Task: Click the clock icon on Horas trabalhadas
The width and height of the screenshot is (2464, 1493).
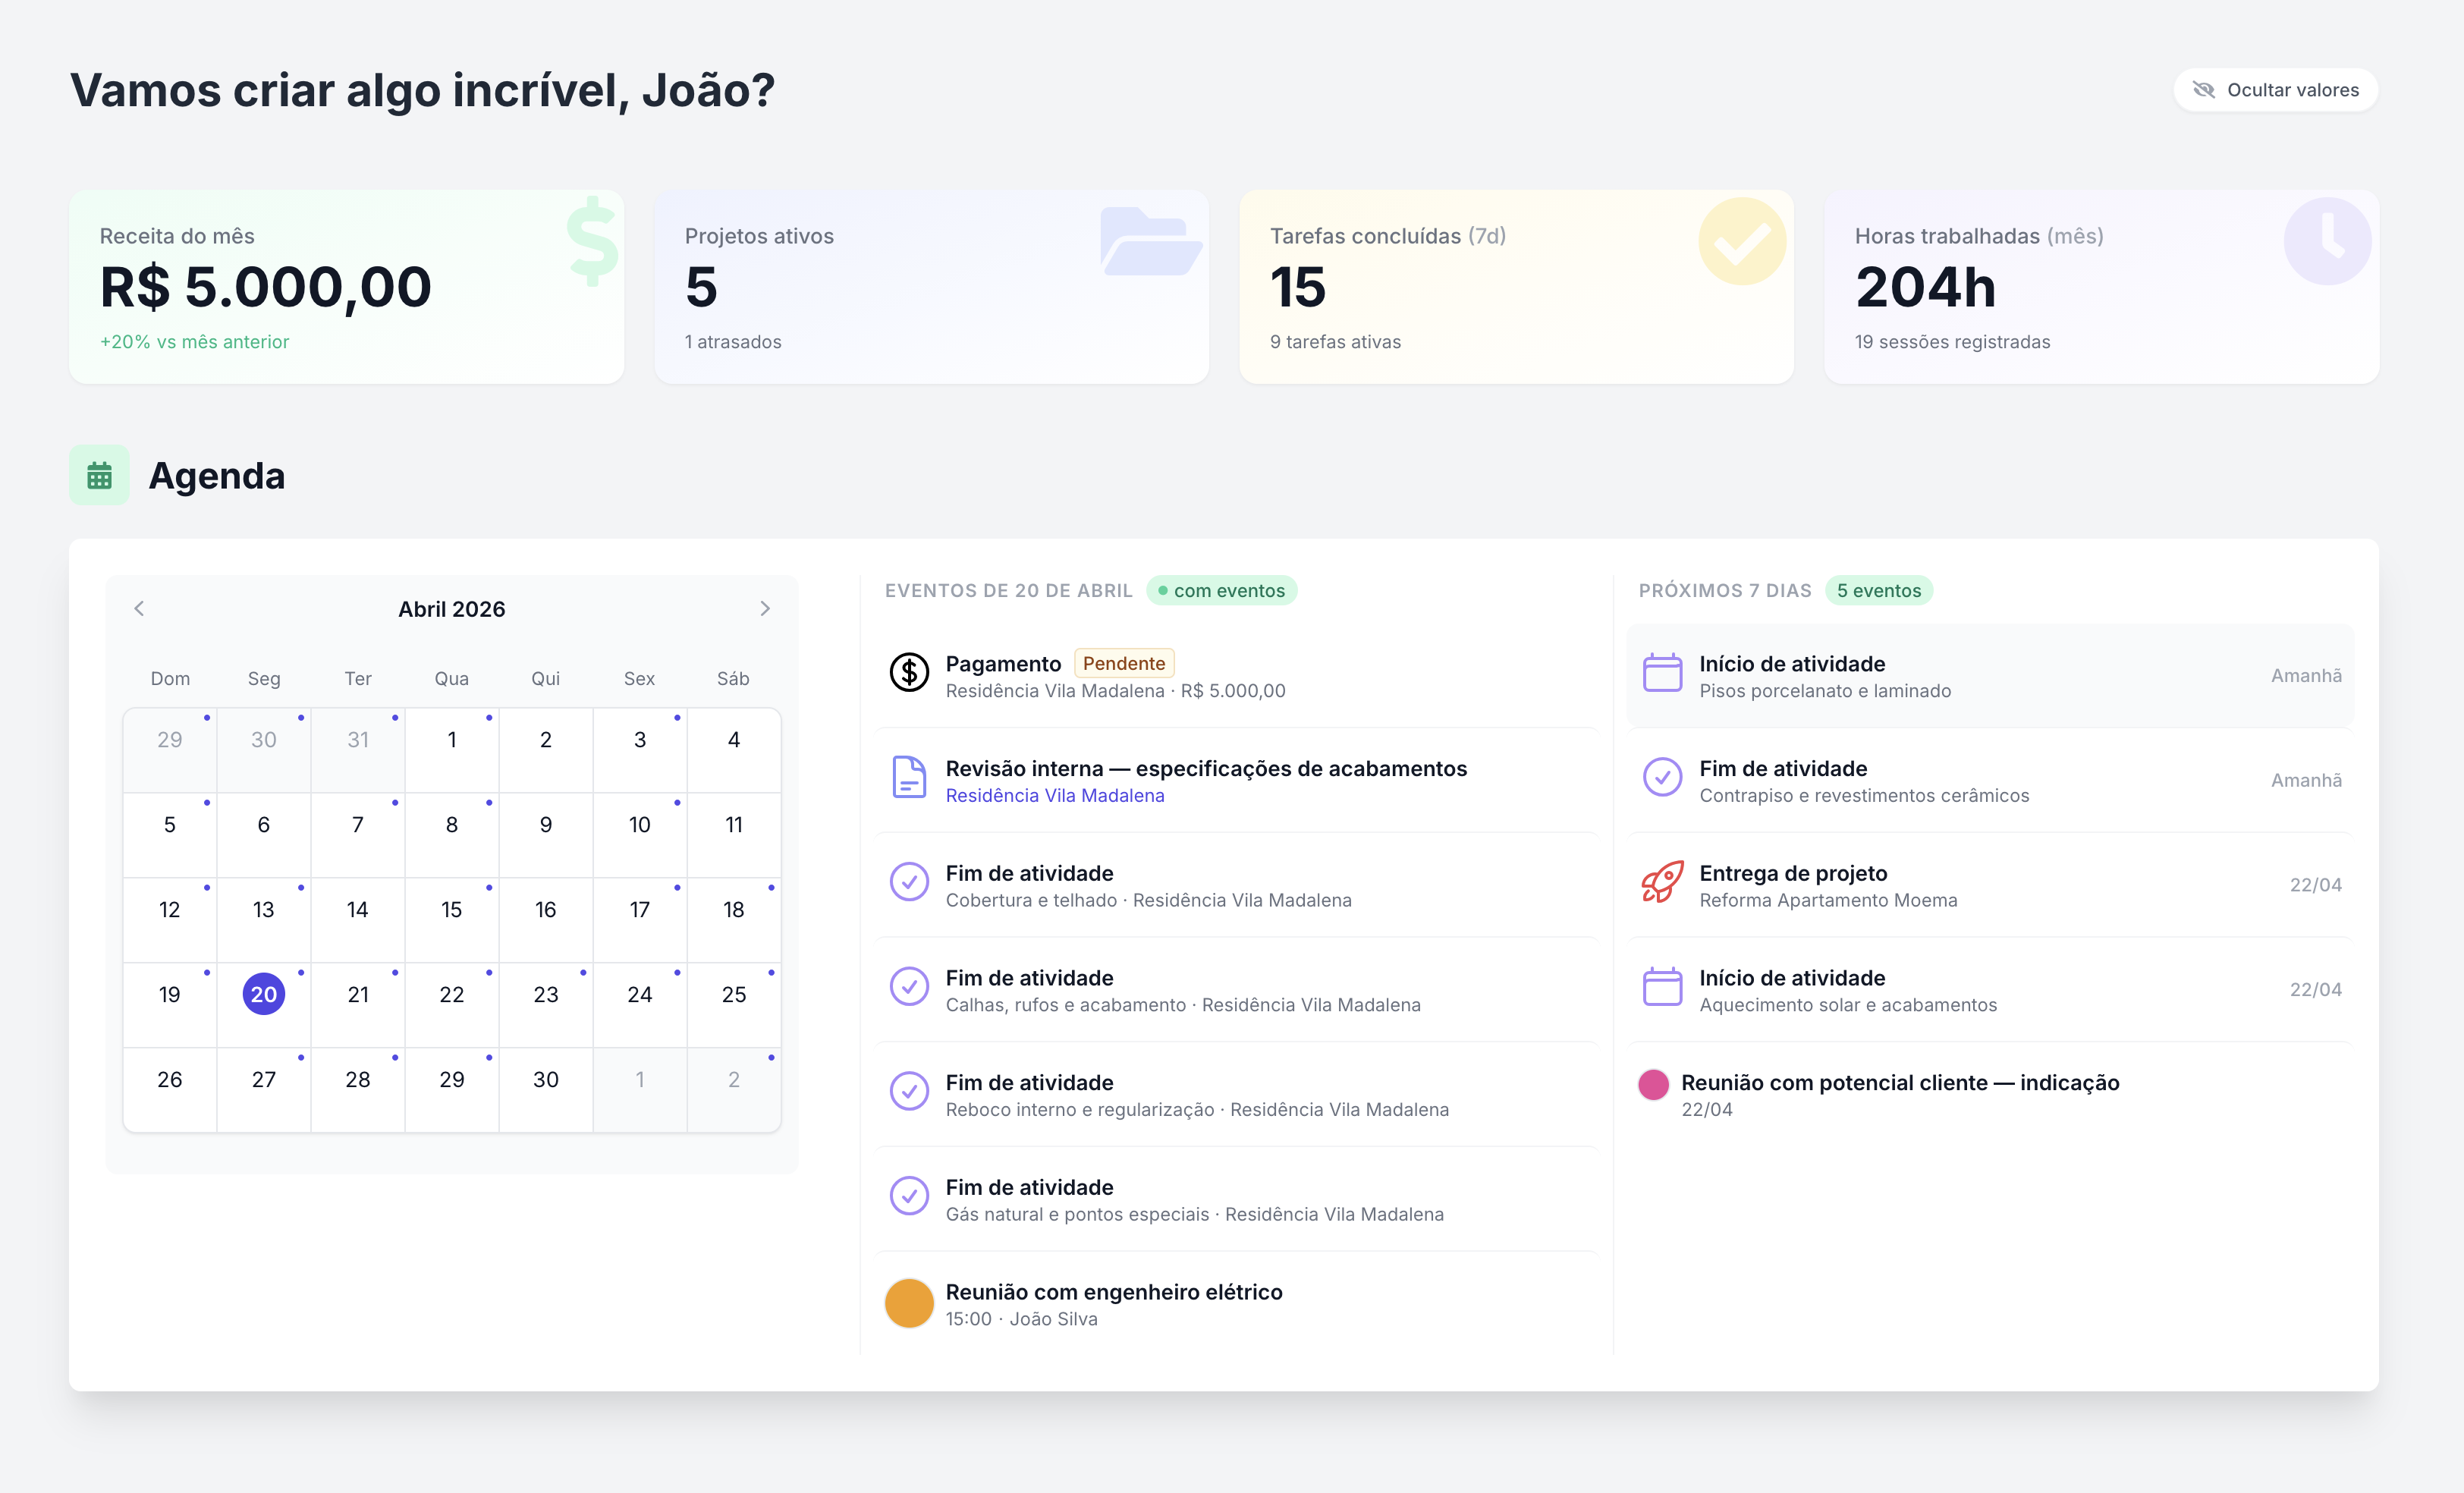Action: tap(2327, 241)
